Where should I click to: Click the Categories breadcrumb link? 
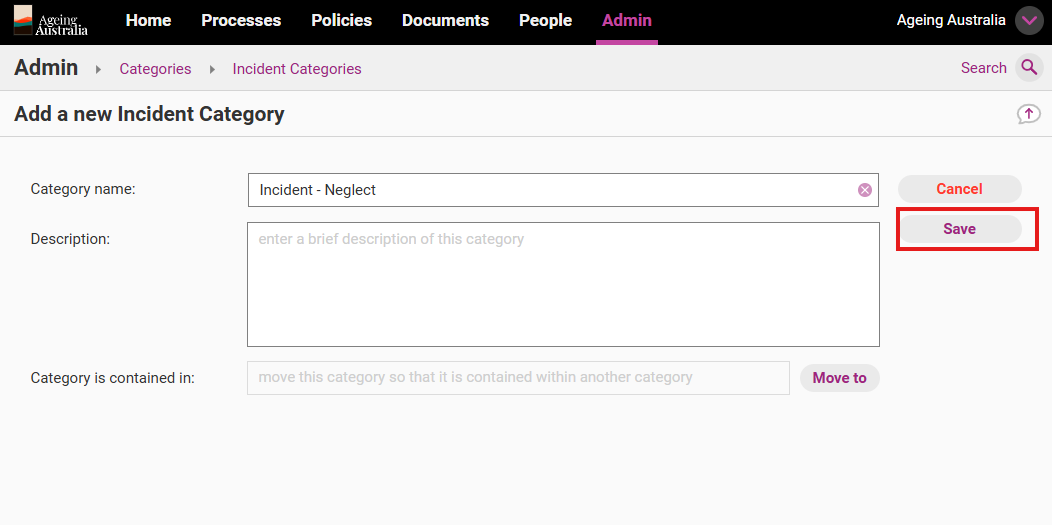tap(155, 69)
